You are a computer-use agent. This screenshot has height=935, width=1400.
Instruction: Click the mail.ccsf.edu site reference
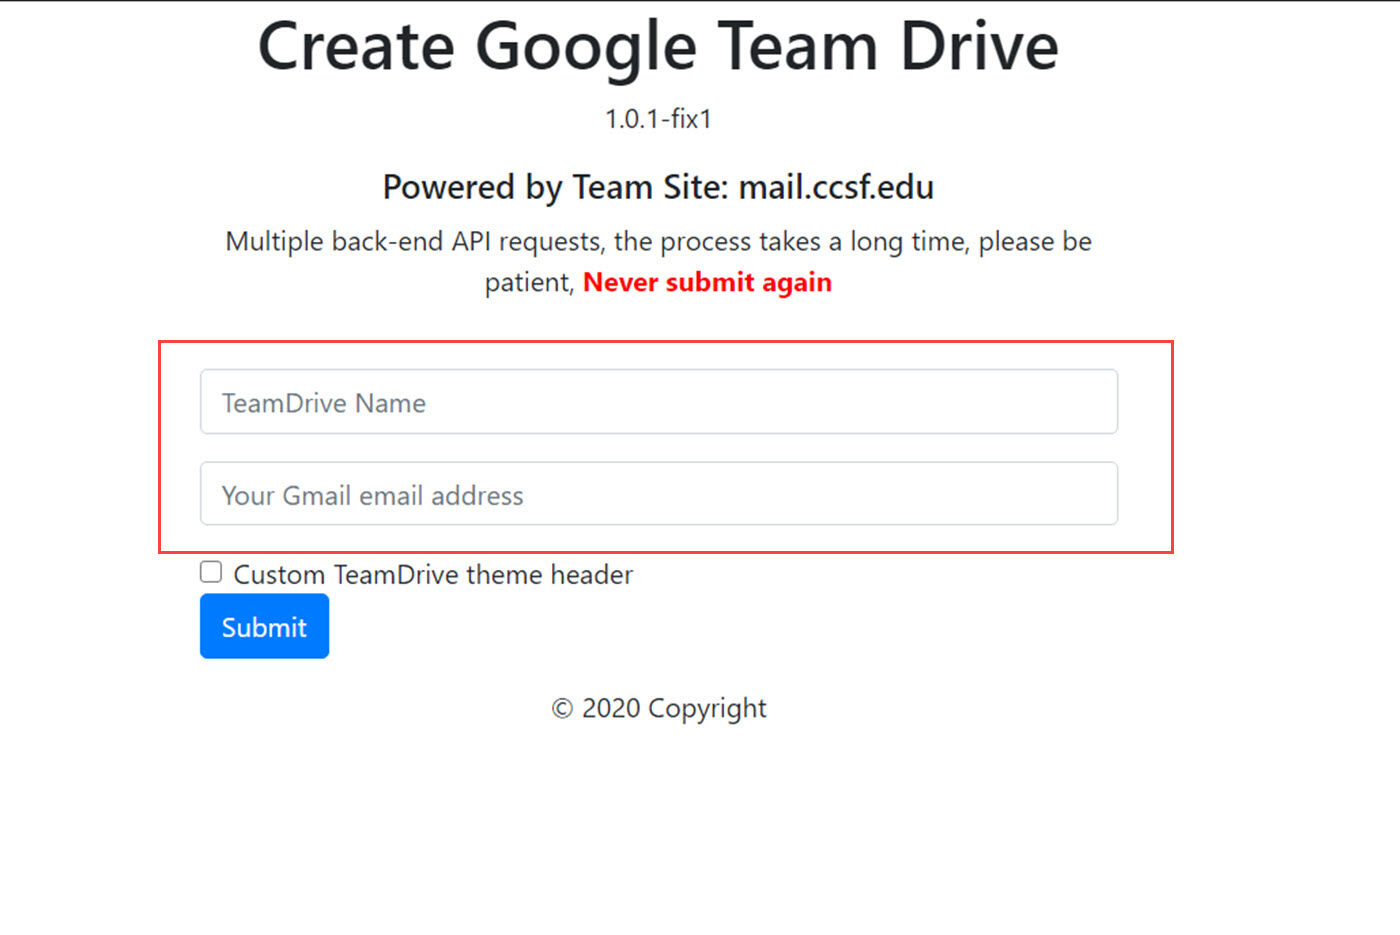(x=837, y=187)
